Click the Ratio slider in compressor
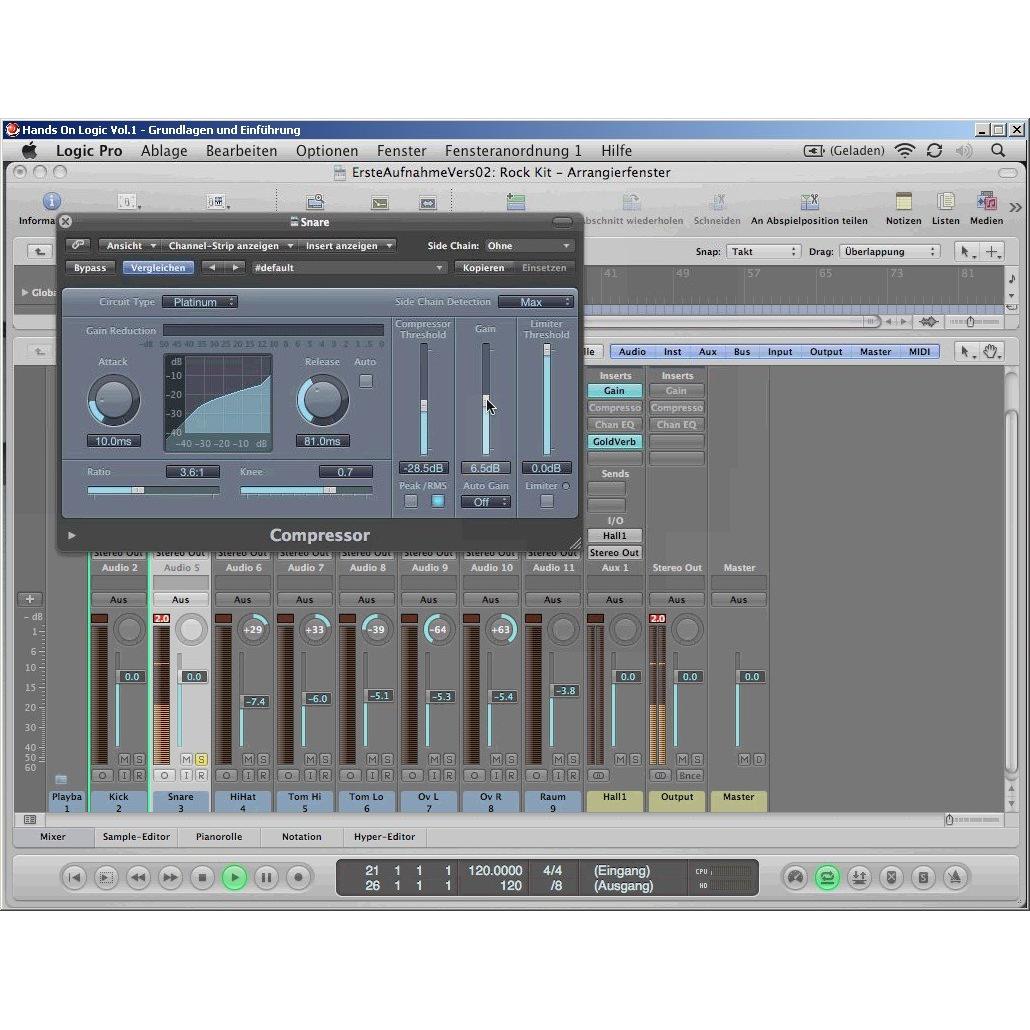The width and height of the screenshot is (1030, 1030). click(153, 490)
